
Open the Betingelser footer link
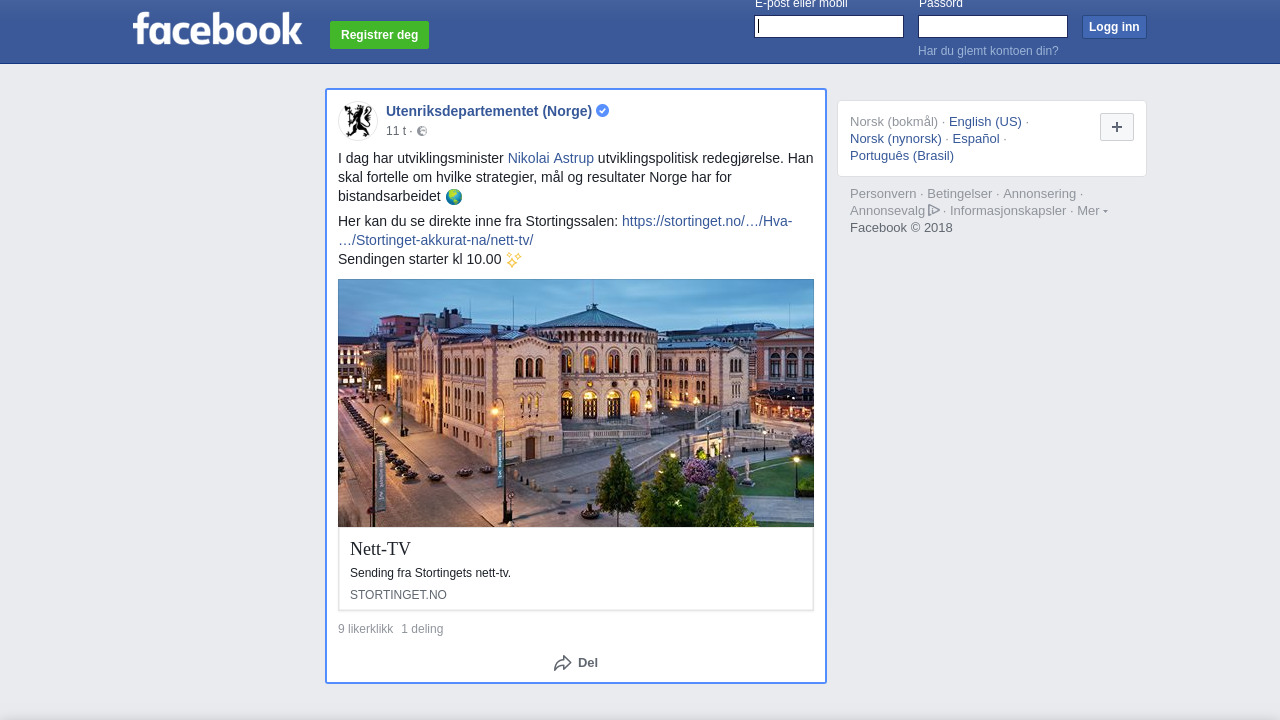click(960, 194)
